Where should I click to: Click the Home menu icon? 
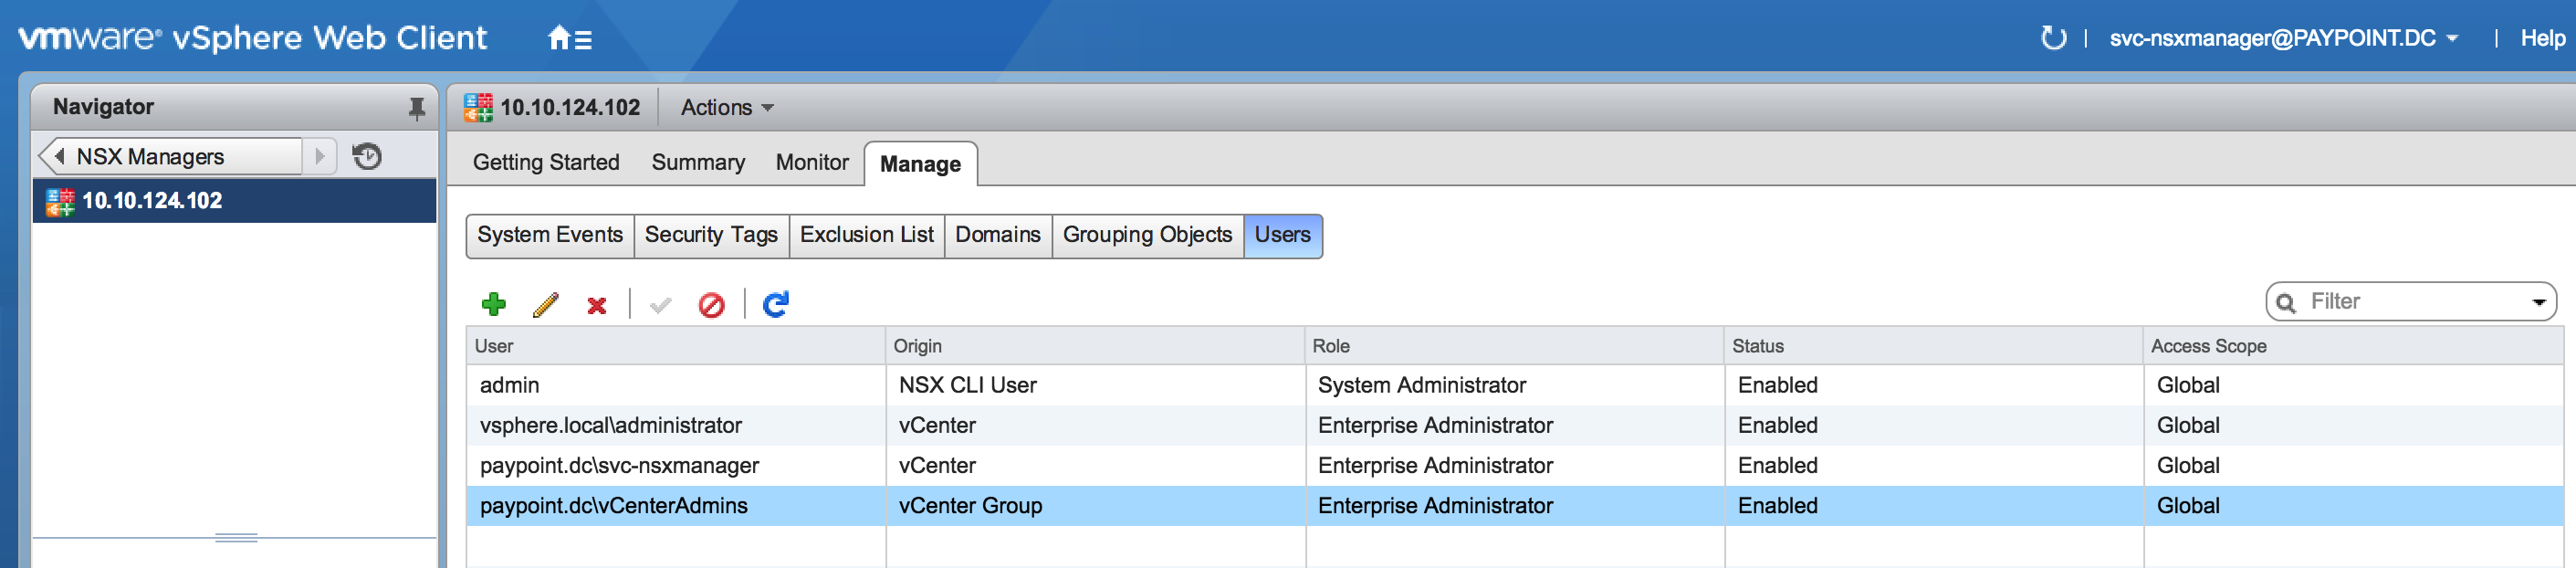coord(570,39)
